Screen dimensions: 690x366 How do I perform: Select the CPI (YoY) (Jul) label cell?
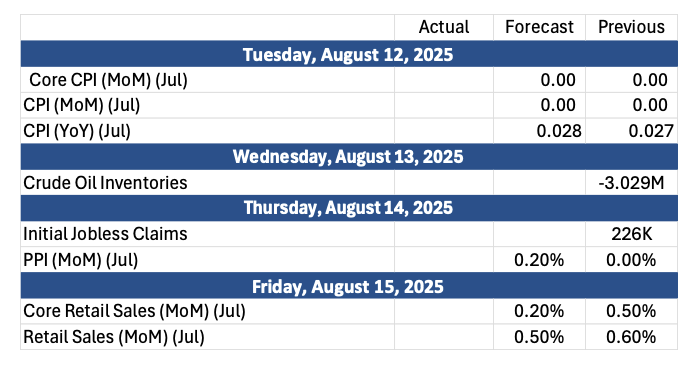(207, 131)
